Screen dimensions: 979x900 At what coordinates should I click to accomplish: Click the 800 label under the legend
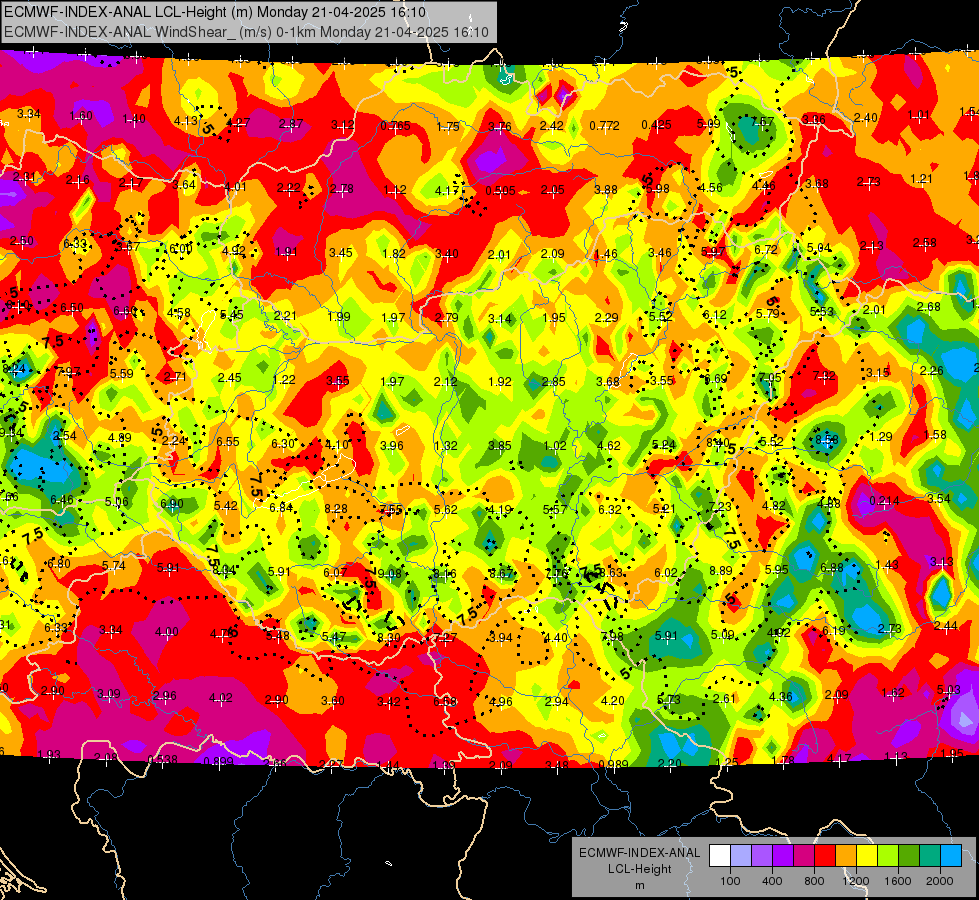coord(814,881)
